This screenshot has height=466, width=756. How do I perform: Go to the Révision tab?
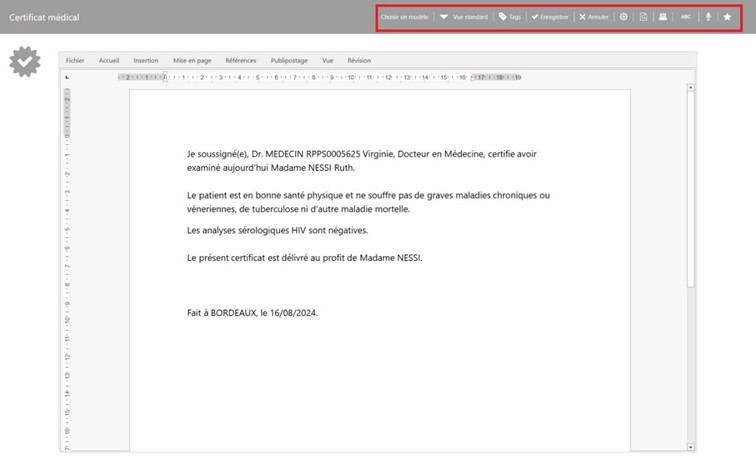pyautogui.click(x=359, y=60)
